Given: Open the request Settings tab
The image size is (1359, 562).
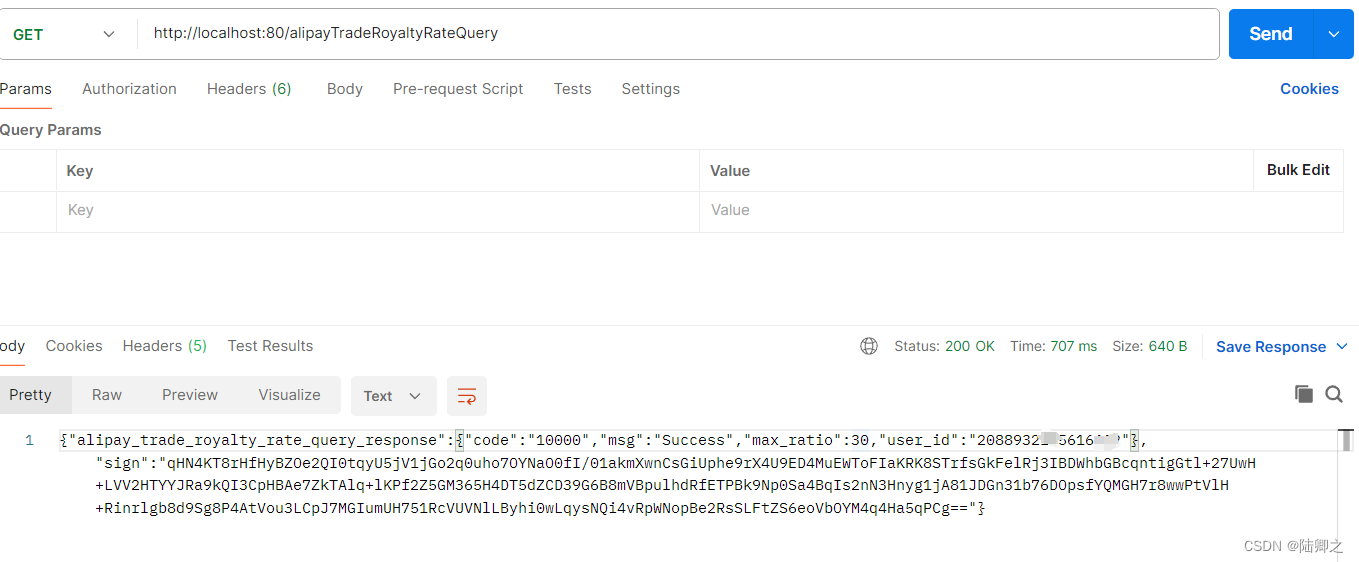Looking at the screenshot, I should pyautogui.click(x=650, y=89).
